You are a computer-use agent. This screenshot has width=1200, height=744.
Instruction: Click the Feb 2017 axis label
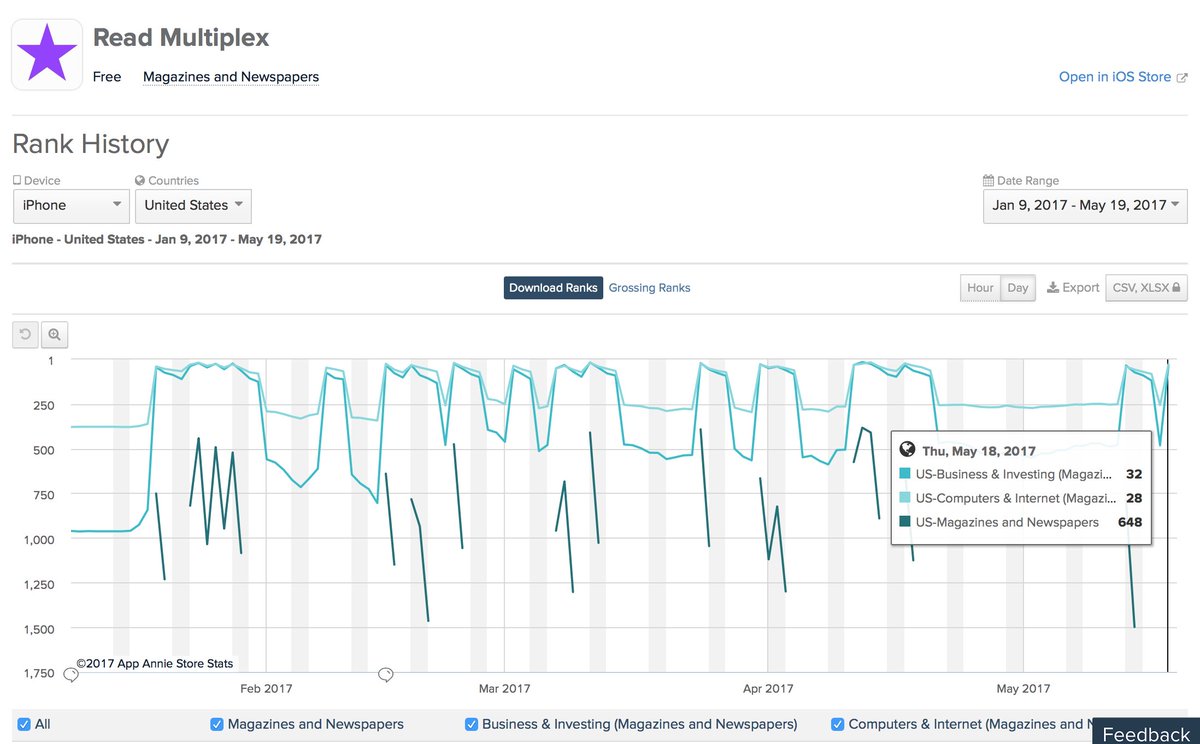266,689
